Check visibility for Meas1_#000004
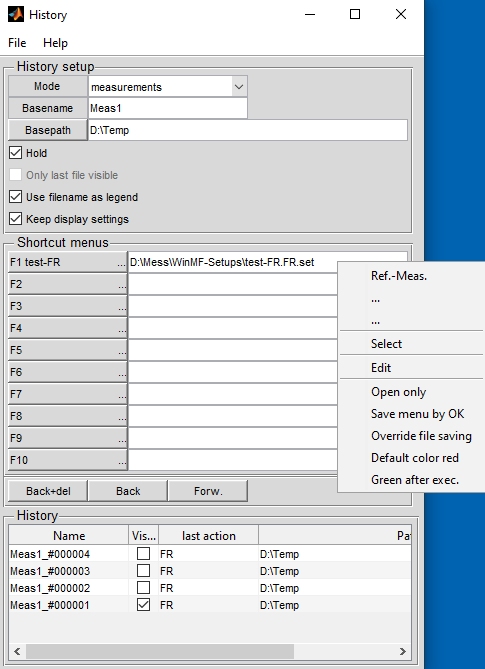485x669 pixels. (143, 554)
